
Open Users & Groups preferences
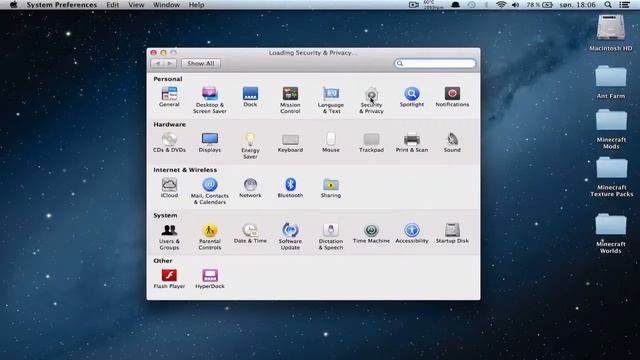coord(169,237)
